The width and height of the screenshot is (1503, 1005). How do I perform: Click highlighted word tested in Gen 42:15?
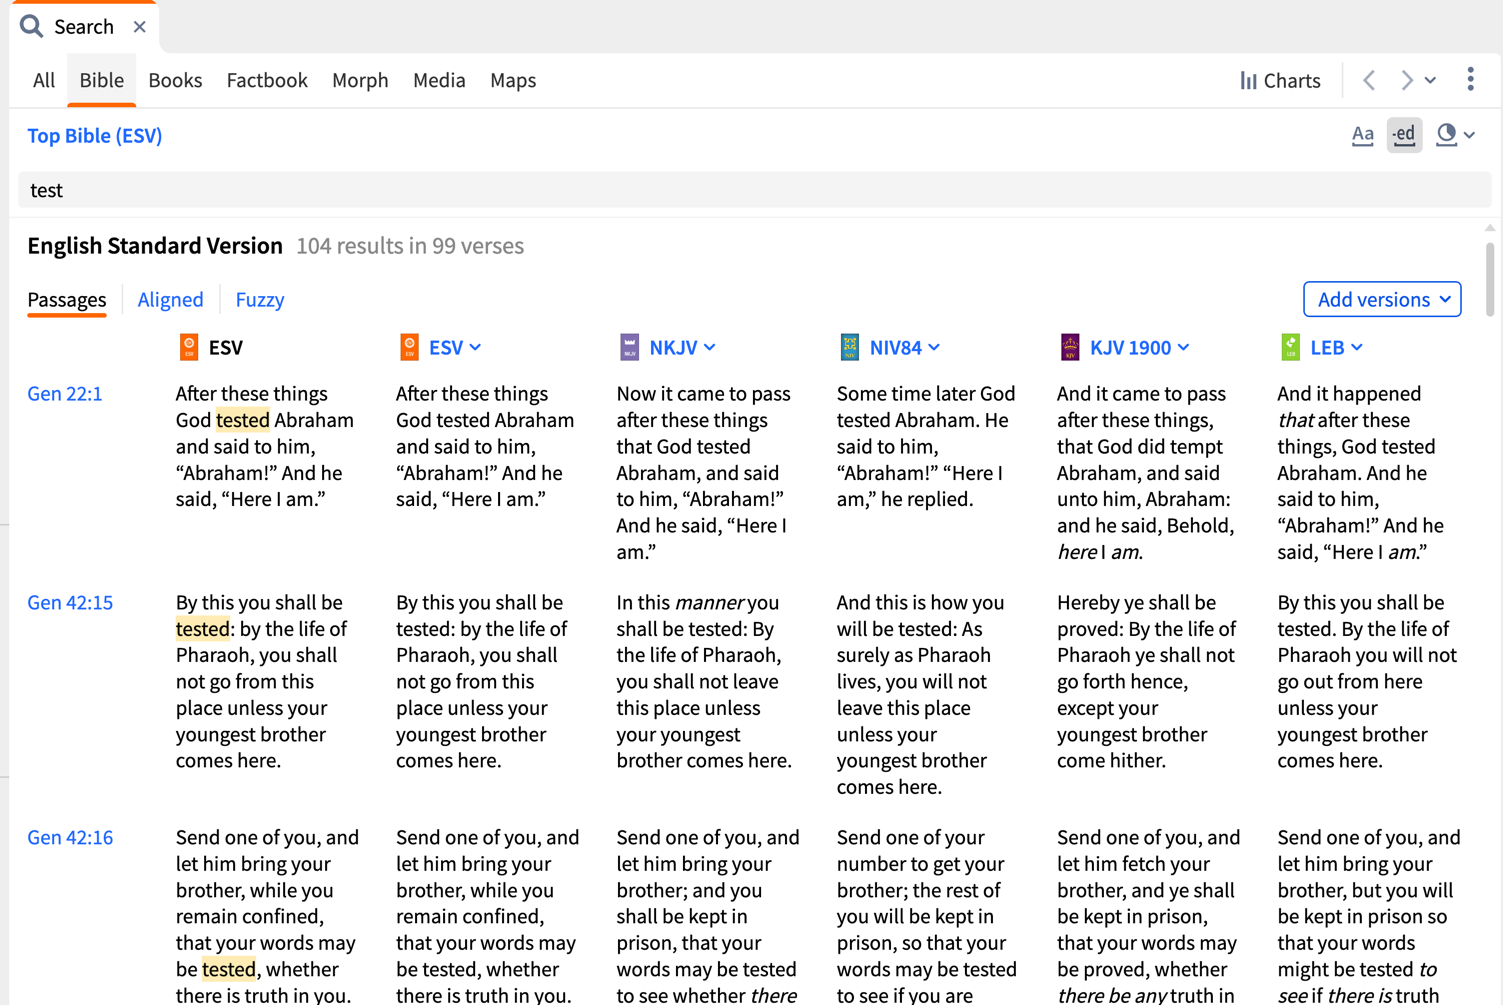click(x=203, y=629)
